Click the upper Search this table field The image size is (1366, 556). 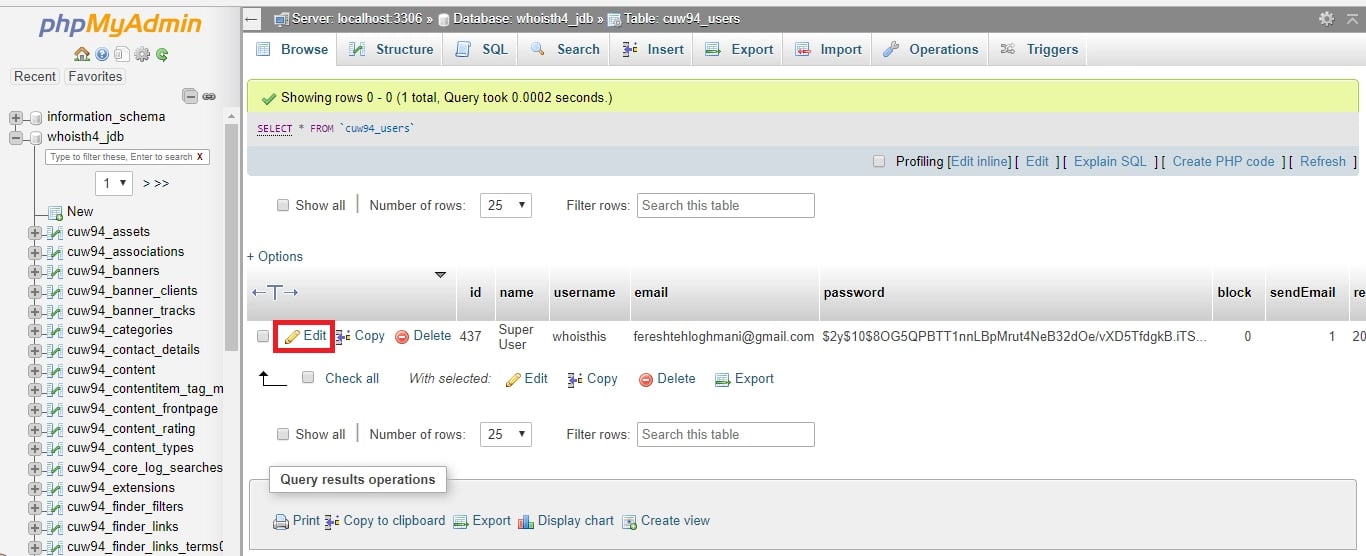pos(726,205)
